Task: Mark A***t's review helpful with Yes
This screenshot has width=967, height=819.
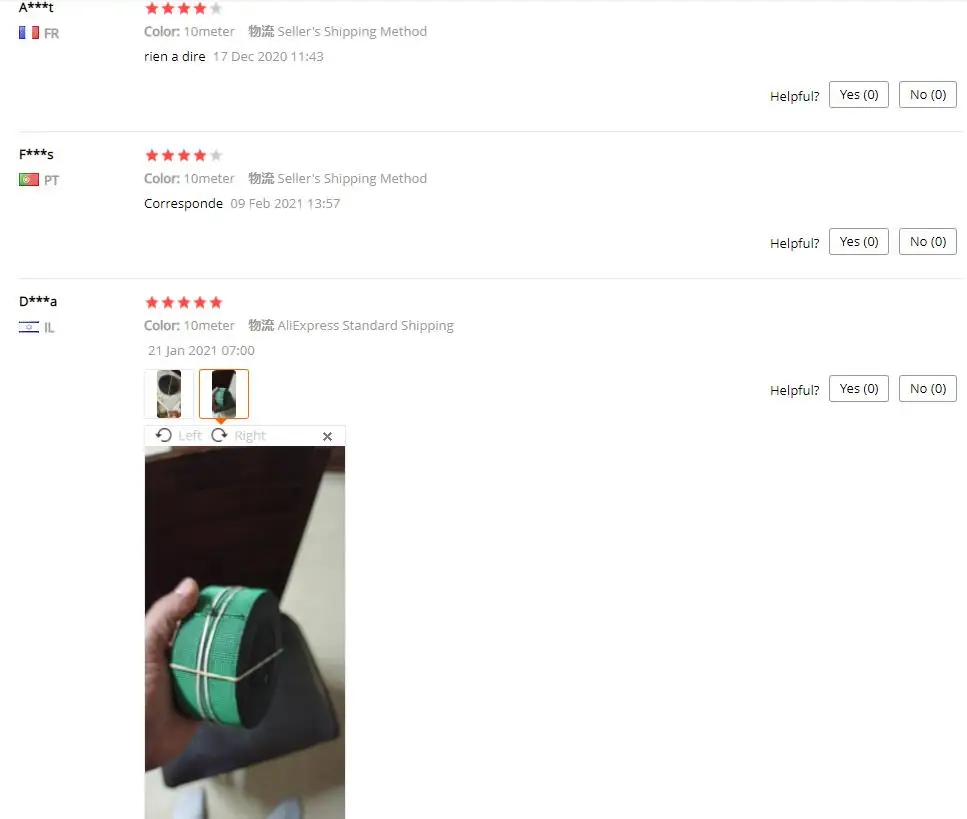Action: pyautogui.click(x=858, y=95)
